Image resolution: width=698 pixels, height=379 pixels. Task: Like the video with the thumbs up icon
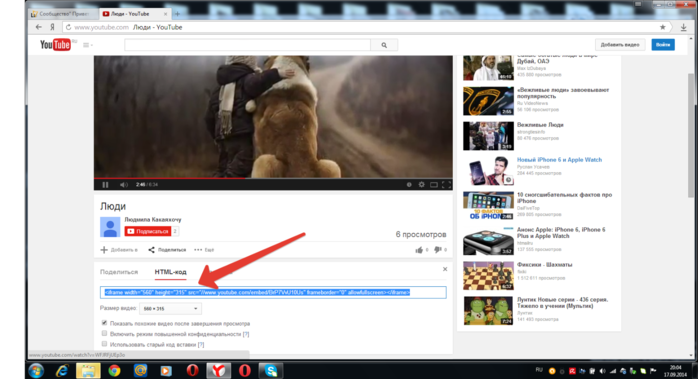tap(419, 250)
